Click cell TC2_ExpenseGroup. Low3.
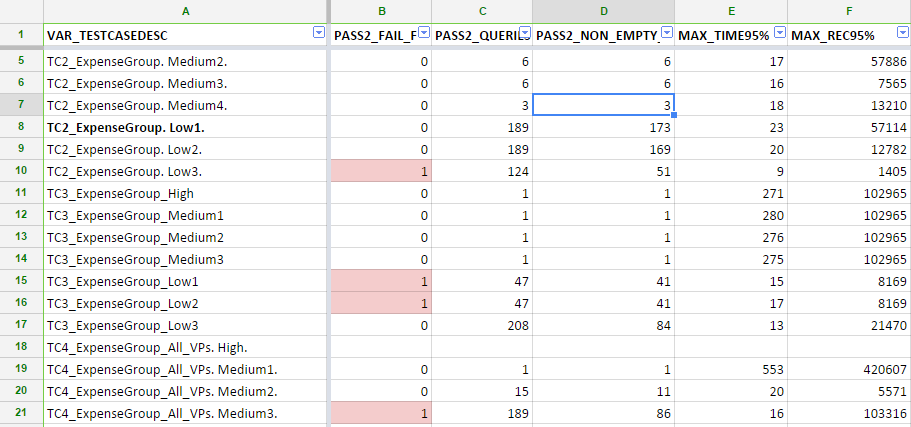This screenshot has height=427, width=911. pyautogui.click(x=186, y=171)
